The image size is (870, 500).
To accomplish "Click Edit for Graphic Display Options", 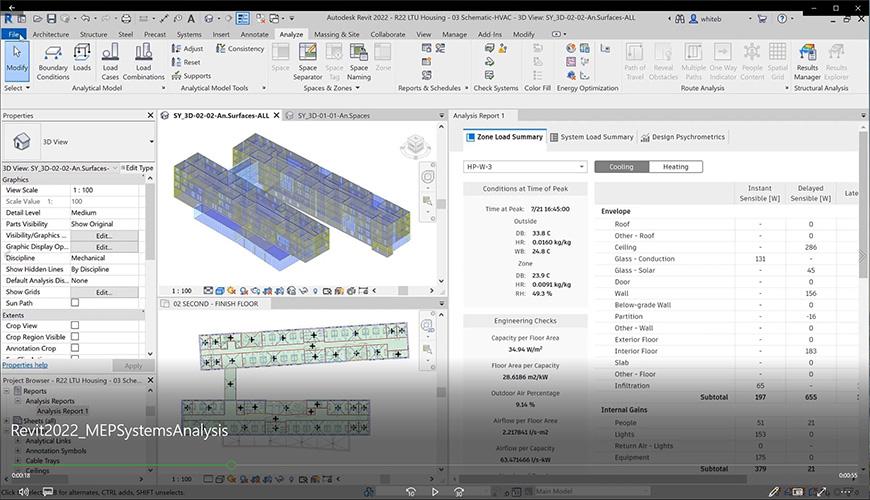I will coord(104,247).
